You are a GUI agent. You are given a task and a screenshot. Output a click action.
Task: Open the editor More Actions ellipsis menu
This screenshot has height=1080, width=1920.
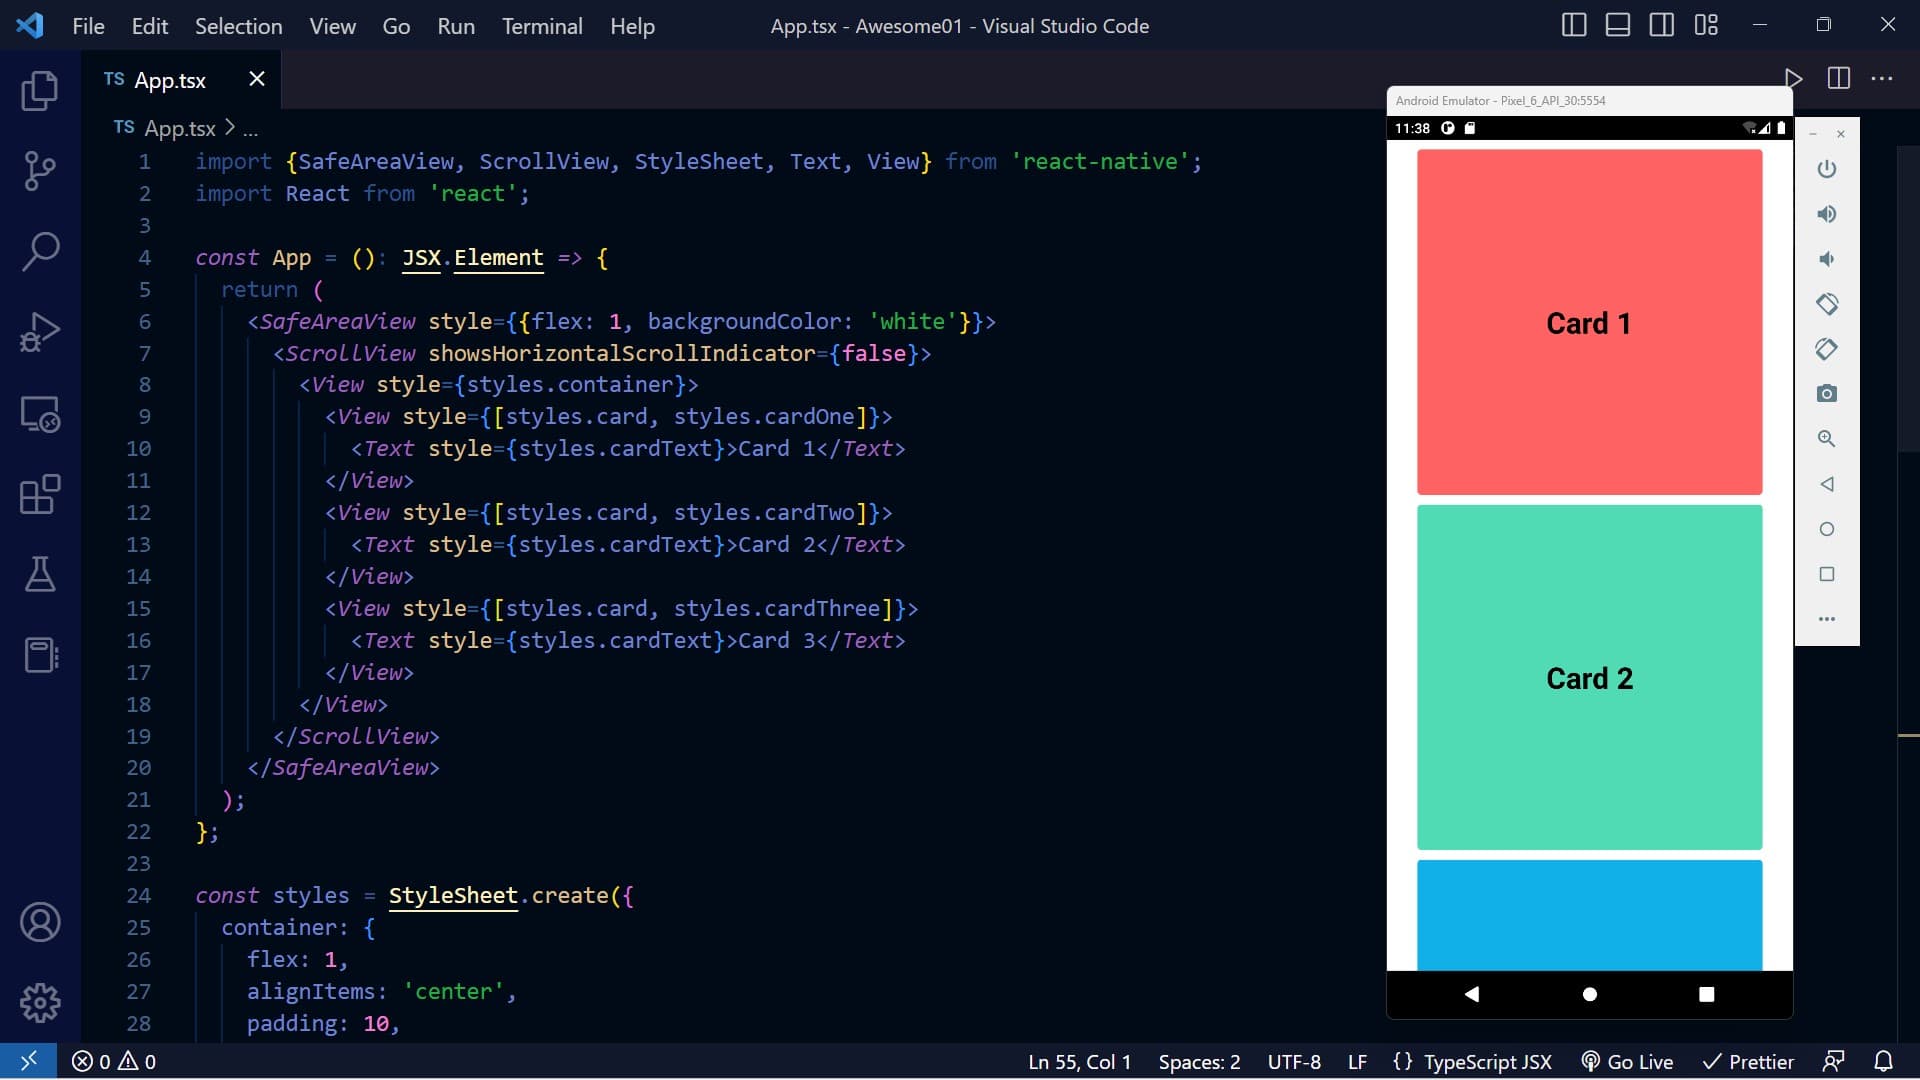coord(1881,79)
